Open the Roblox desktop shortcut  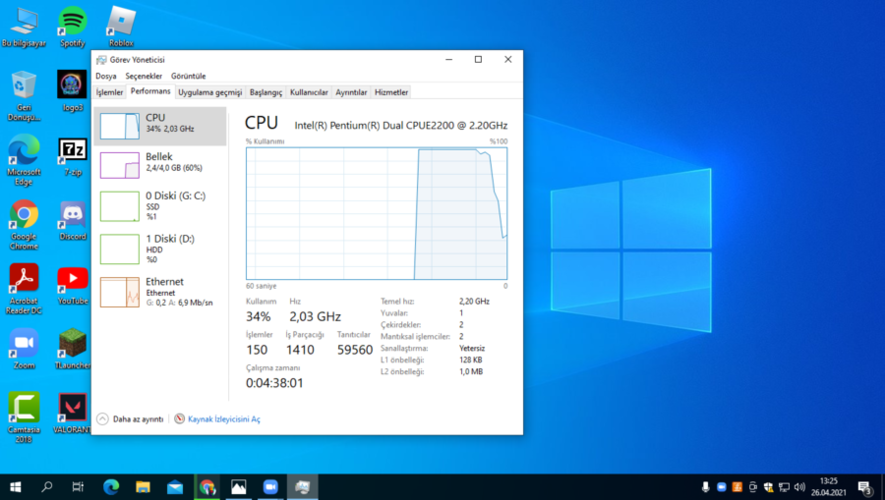[x=121, y=27]
